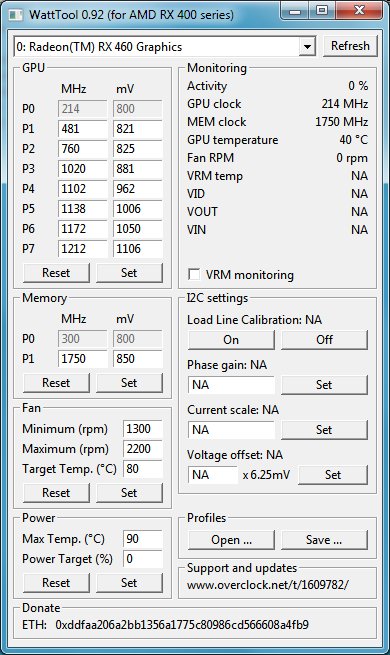Click the Max Temp field showing 90
Viewport: 390px width, 655px height.
[x=143, y=539]
